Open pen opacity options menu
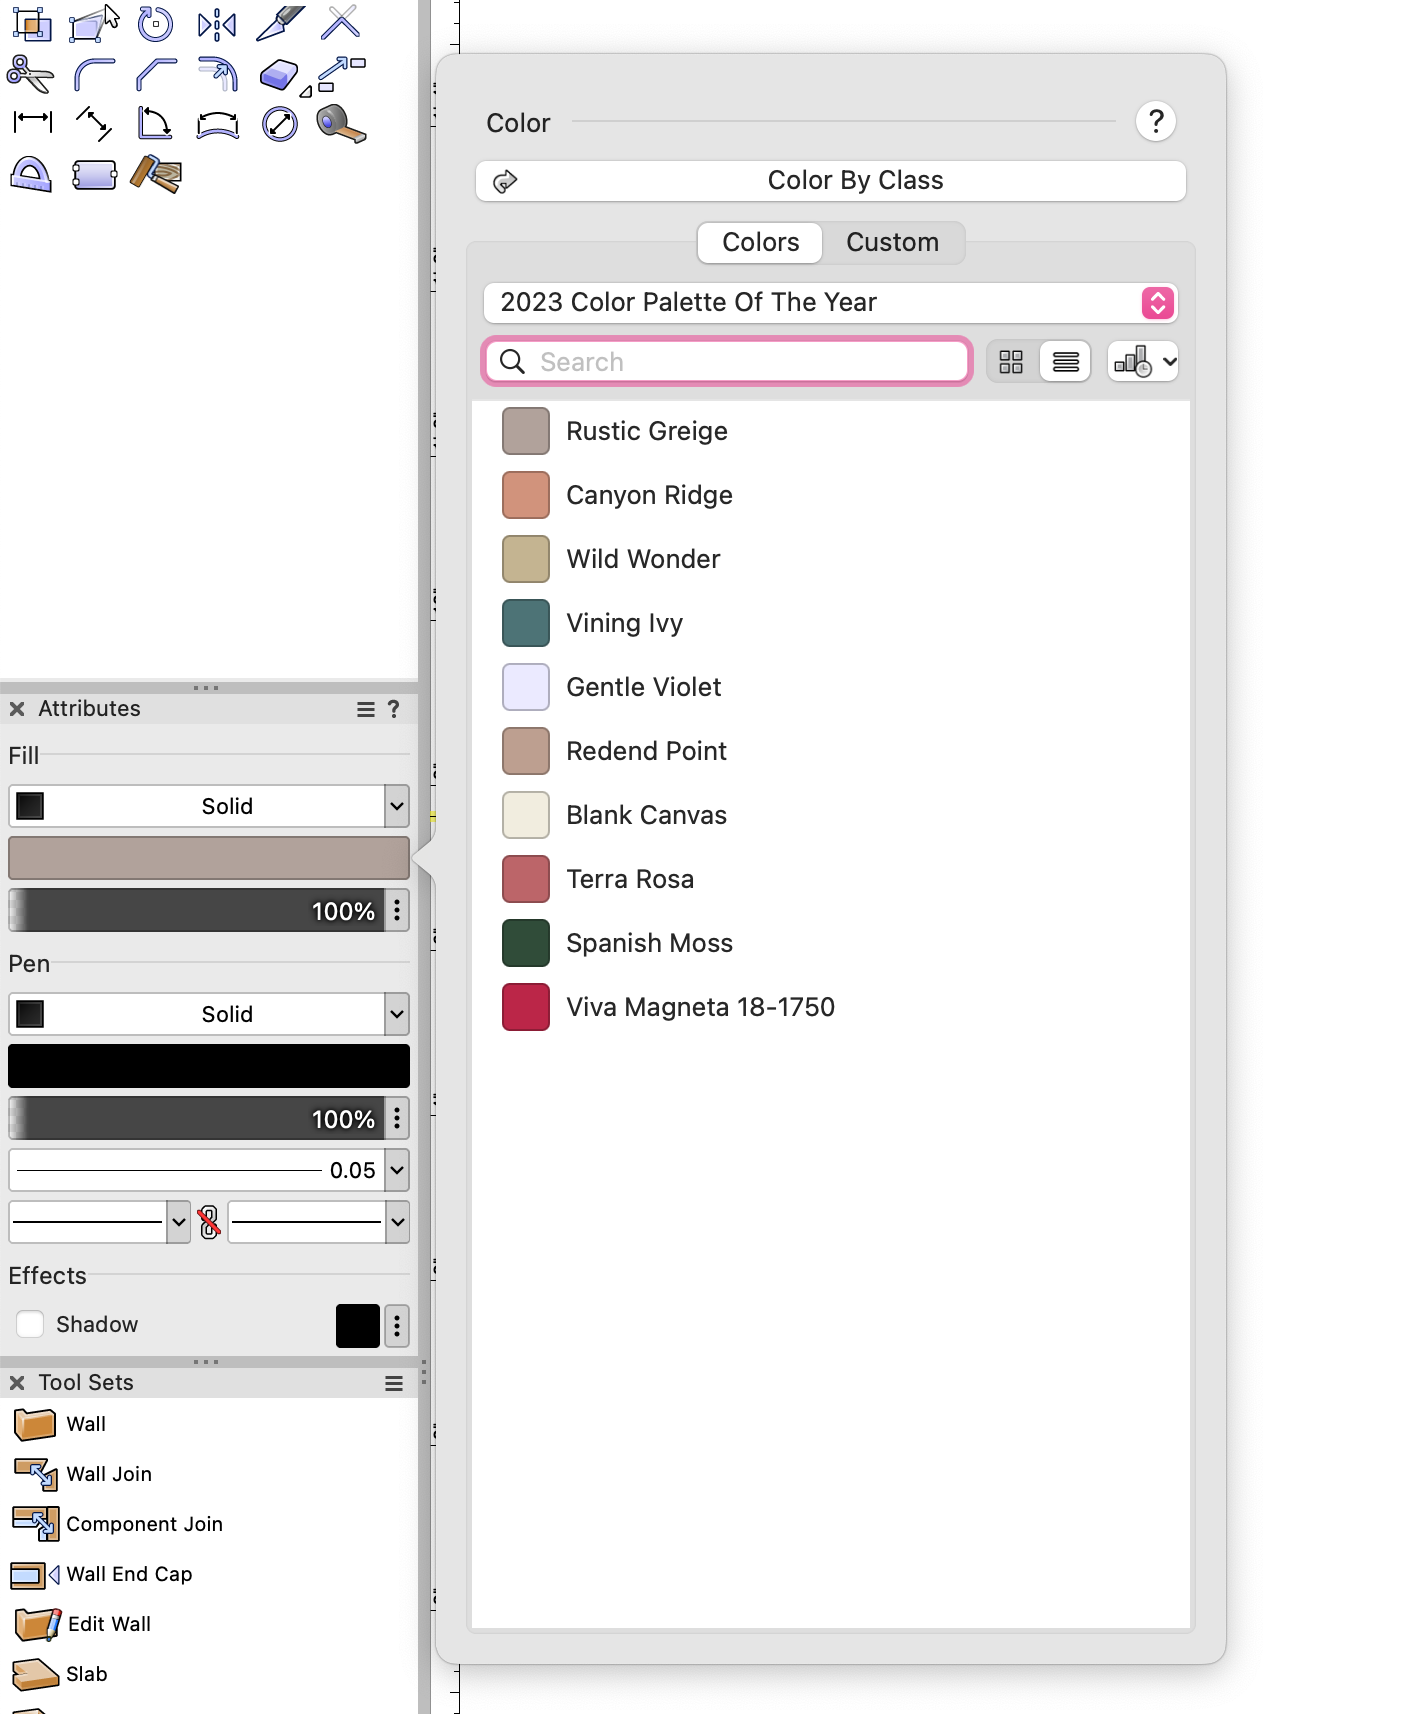 click(397, 1118)
